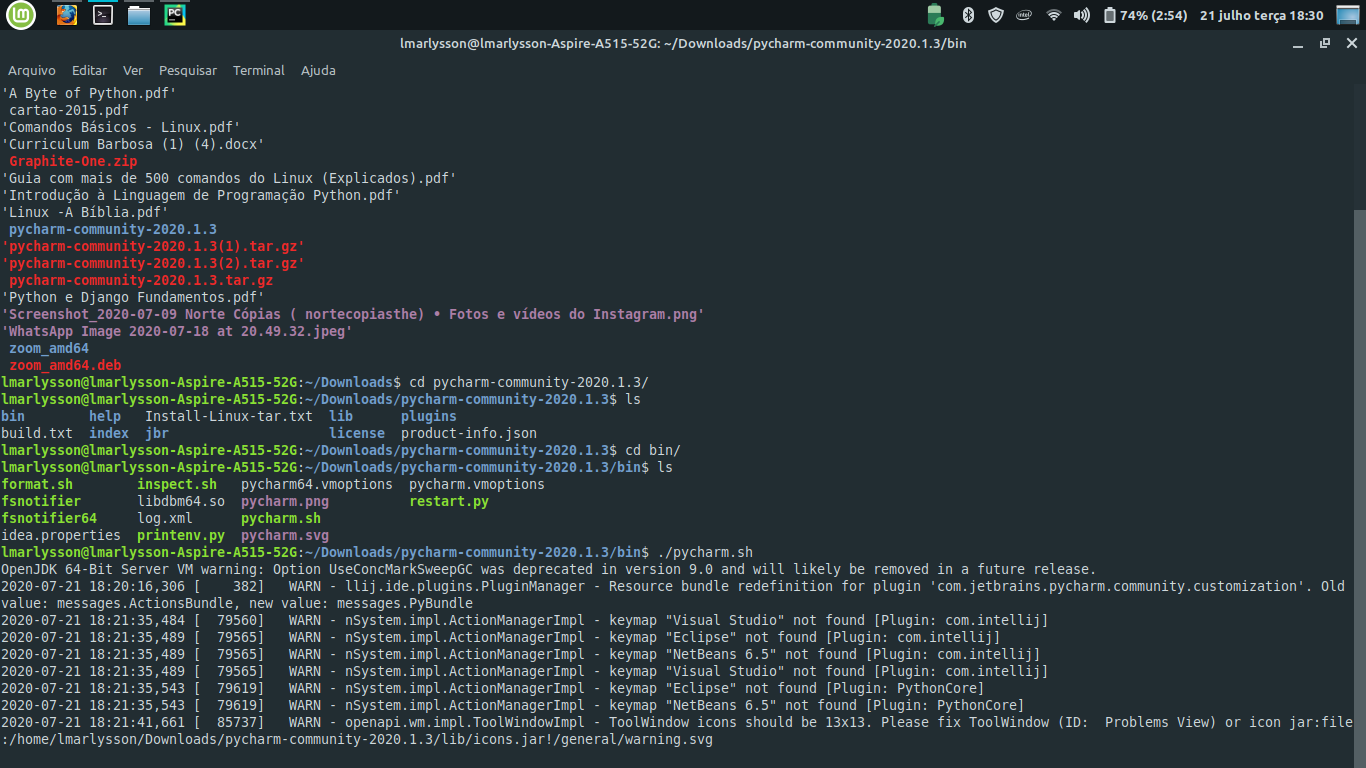
Task: Restore the terminal window size
Action: 1325,43
